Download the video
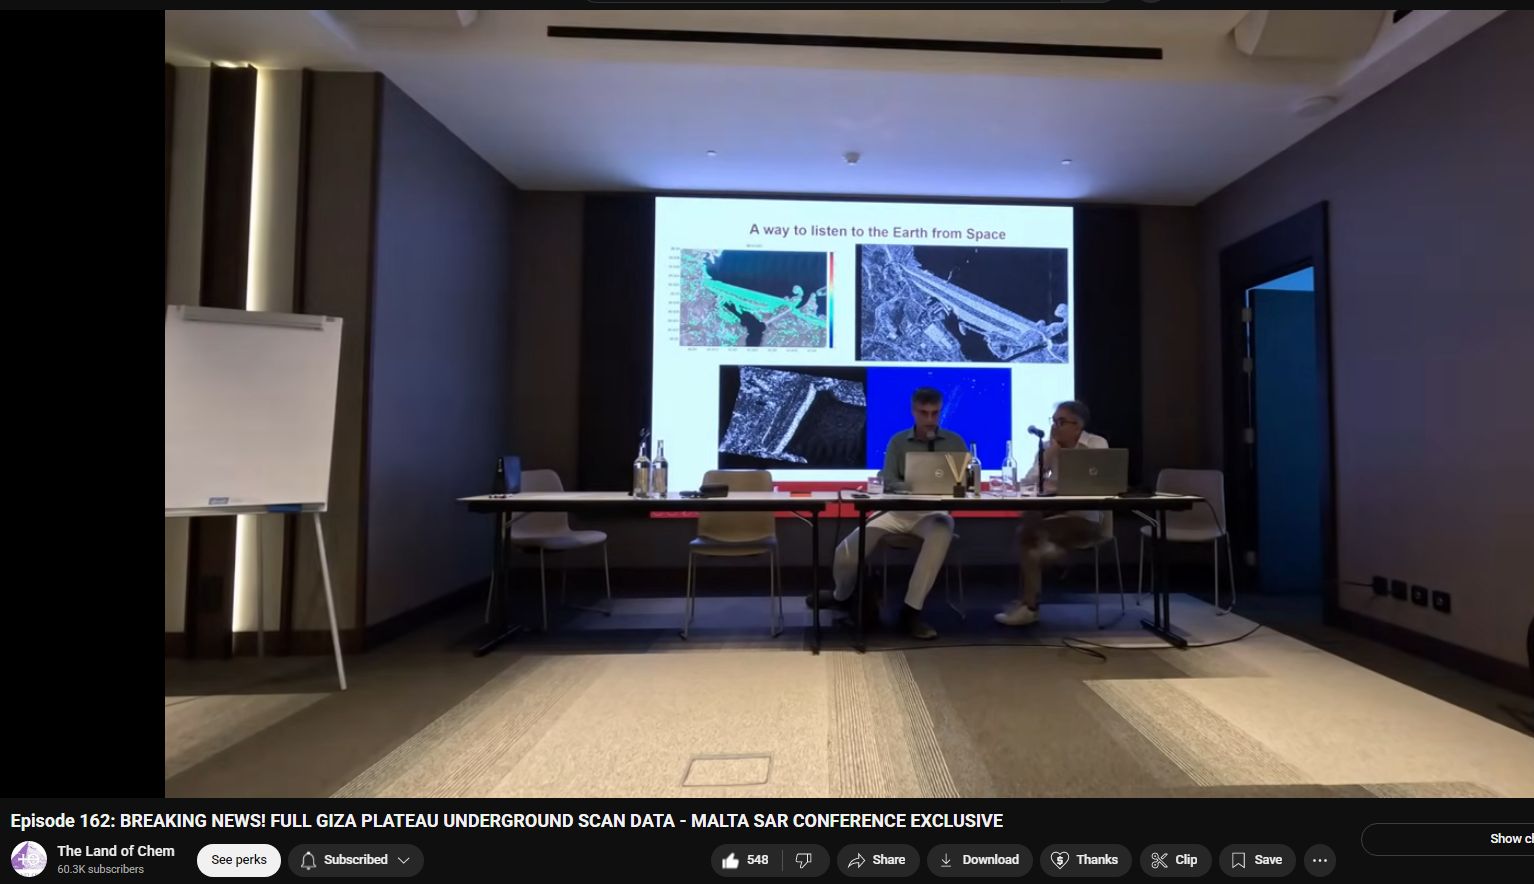Viewport: 1534px width, 884px height. point(979,860)
